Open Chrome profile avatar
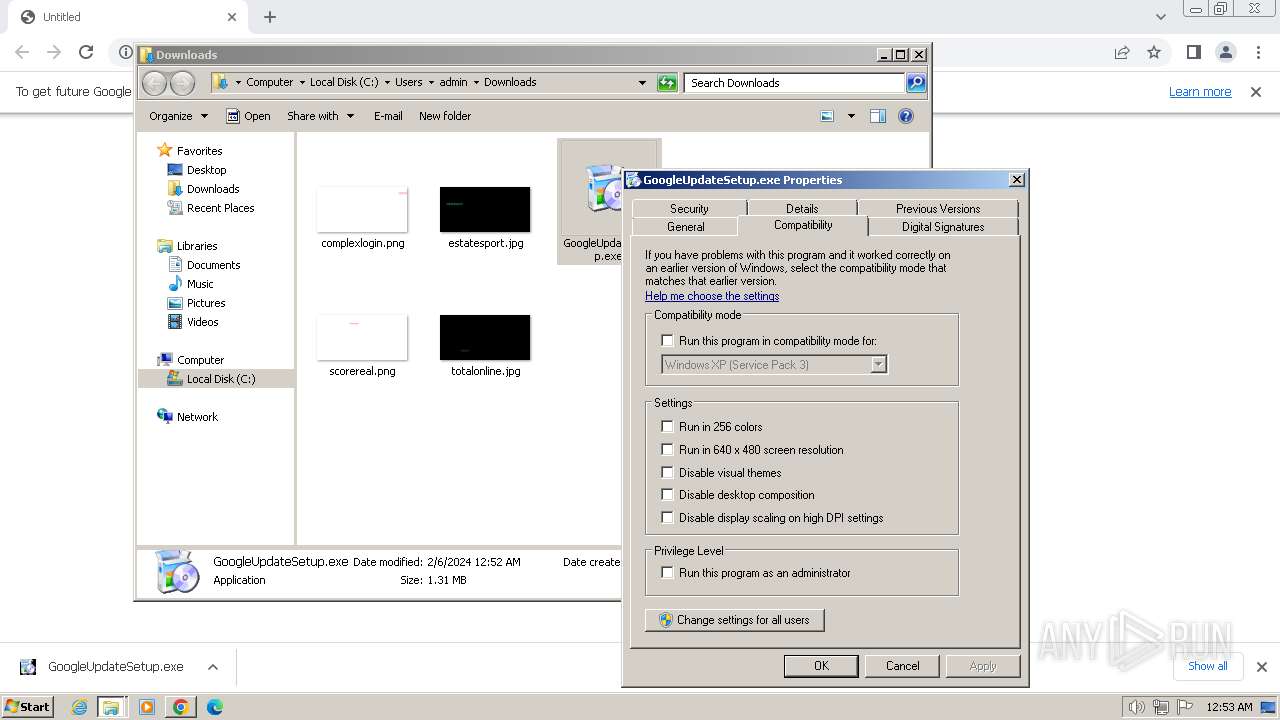The width and height of the screenshot is (1280, 720). pos(1226,52)
